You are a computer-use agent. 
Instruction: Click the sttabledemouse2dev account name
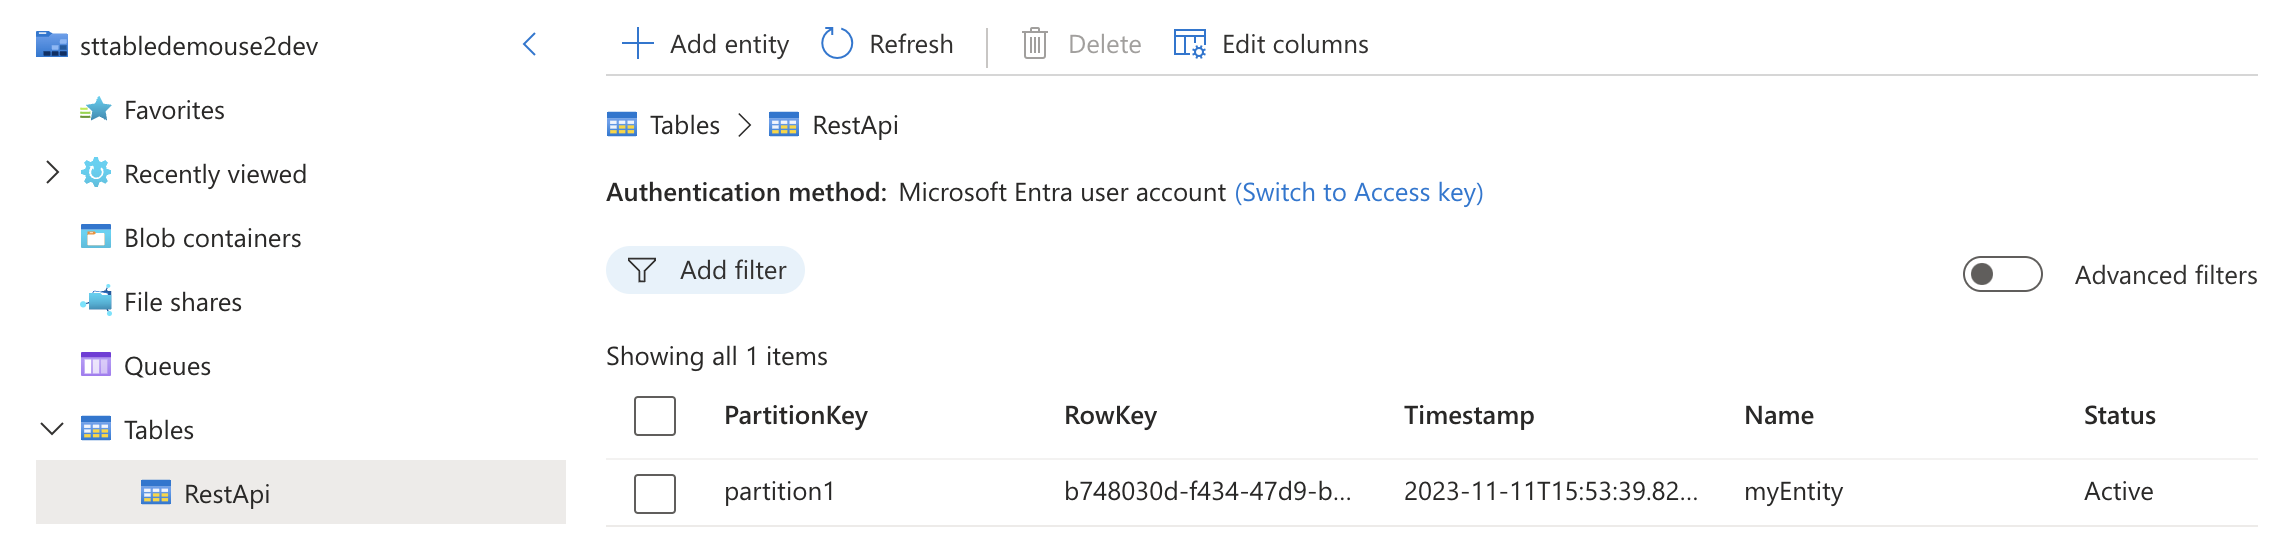[199, 46]
